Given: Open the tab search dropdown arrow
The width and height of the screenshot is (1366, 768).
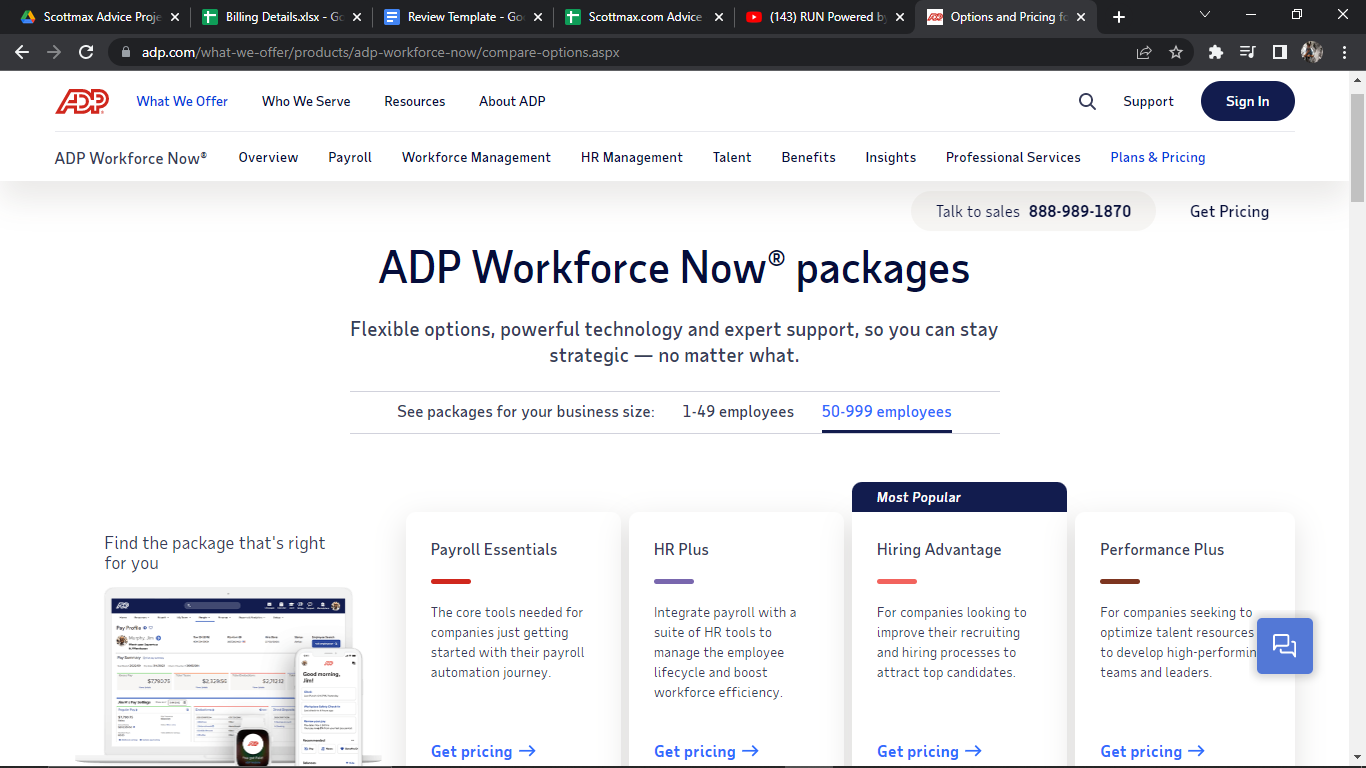Looking at the screenshot, I should point(1205,15).
